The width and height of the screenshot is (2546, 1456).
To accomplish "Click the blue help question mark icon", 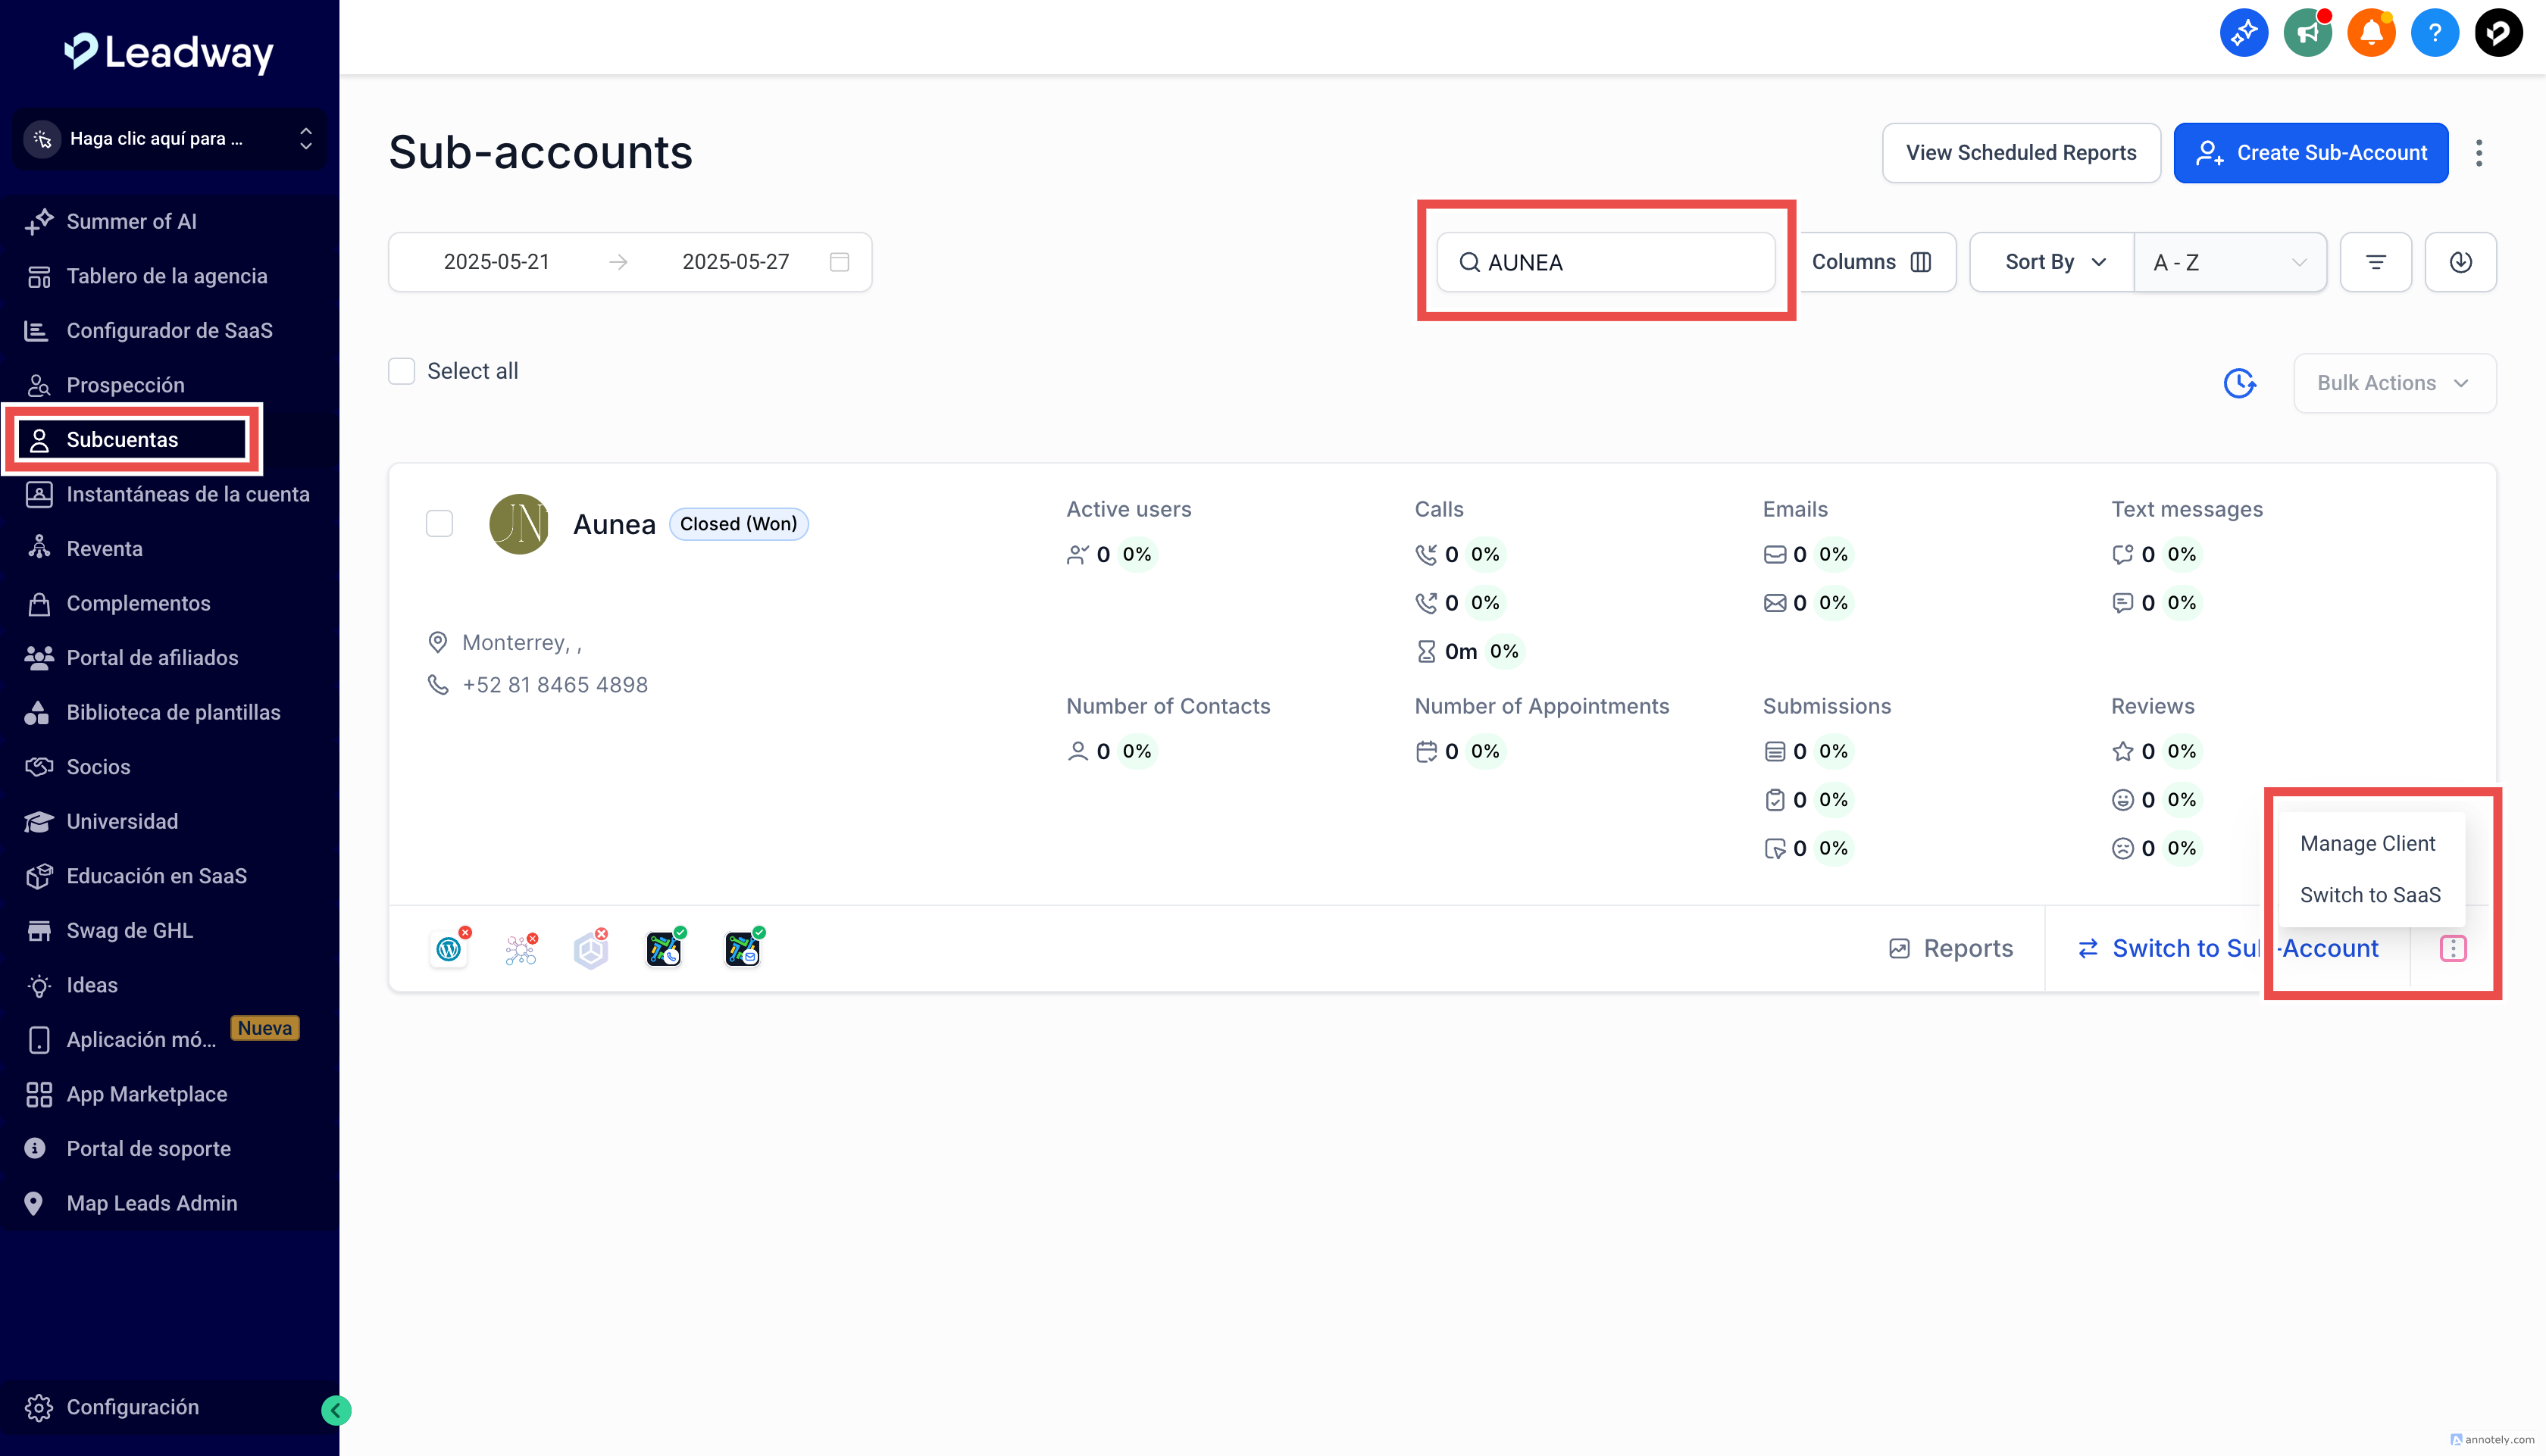I will 2434,33.
